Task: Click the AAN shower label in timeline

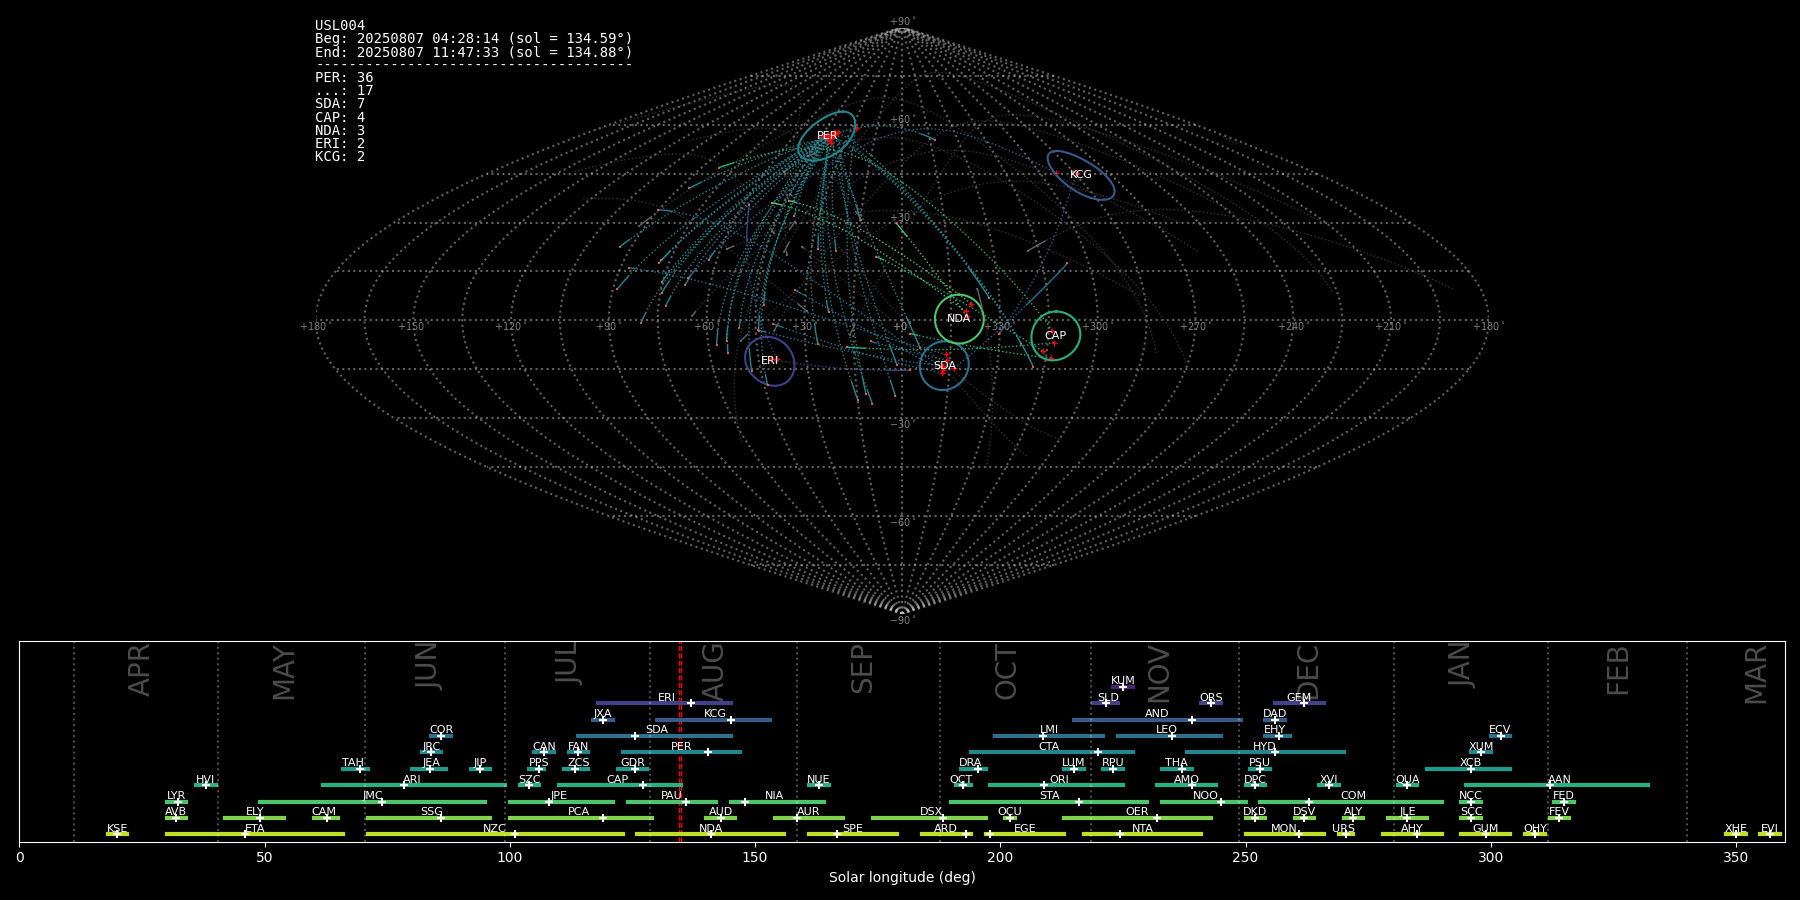Action: tap(1559, 780)
